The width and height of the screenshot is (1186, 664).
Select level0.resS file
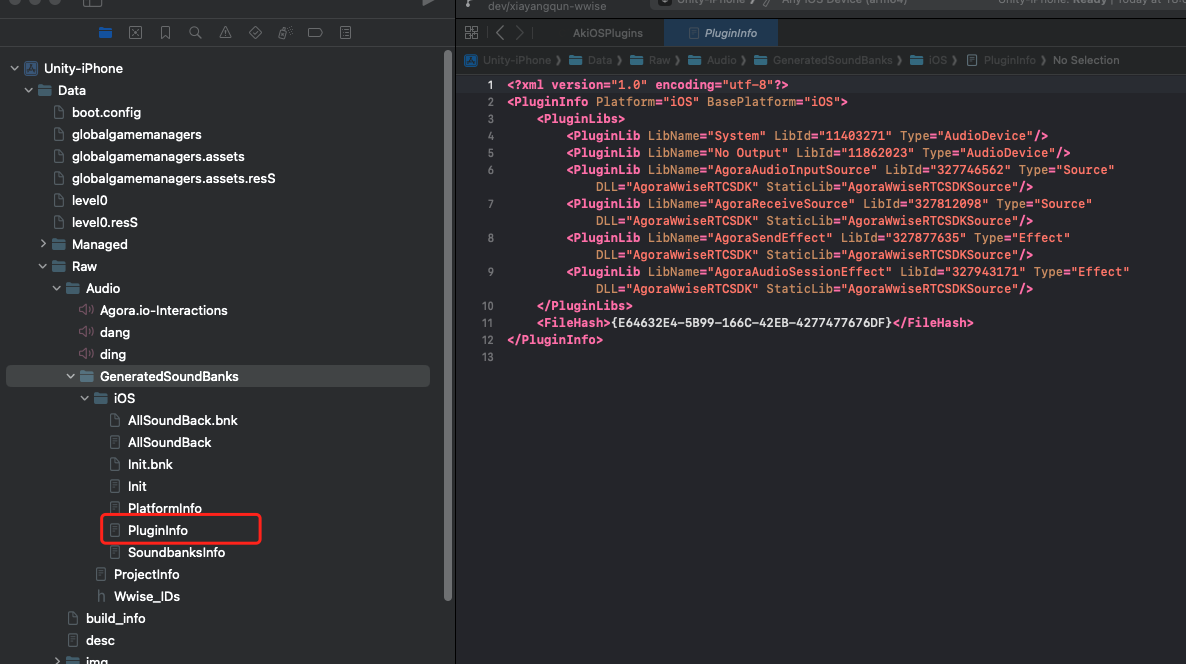click(104, 222)
